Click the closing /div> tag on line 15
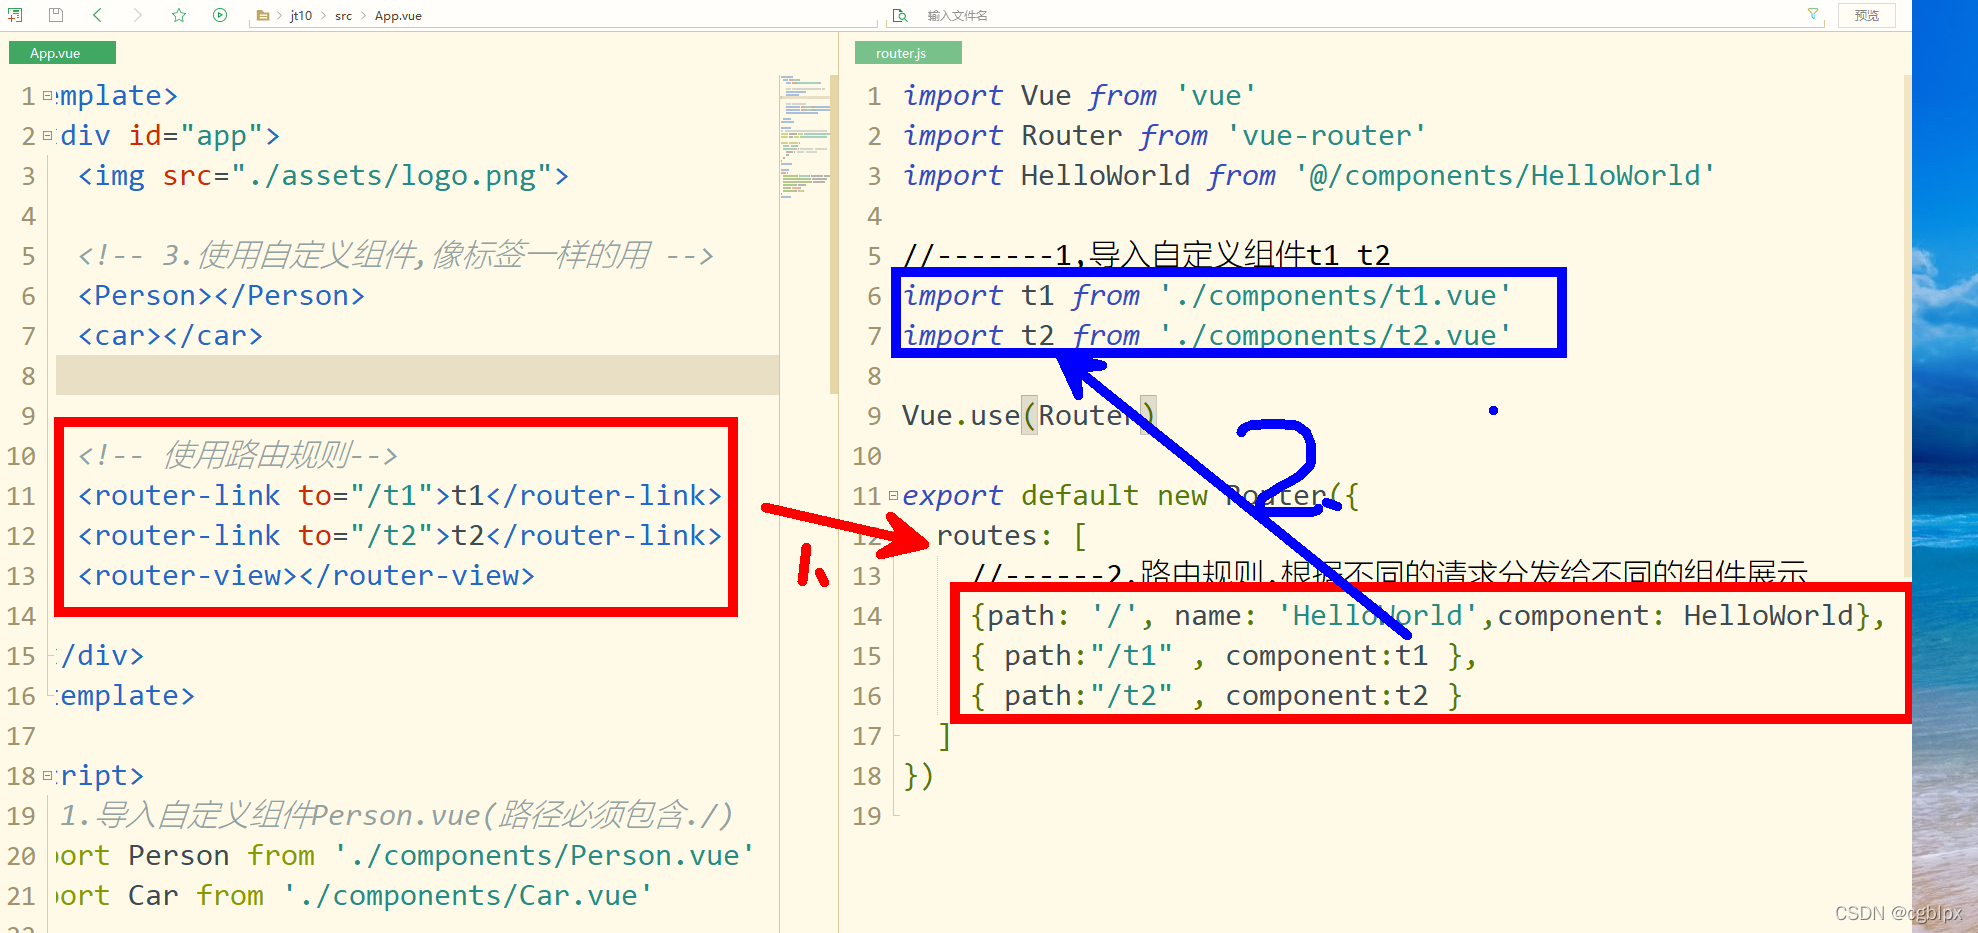 pos(102,656)
